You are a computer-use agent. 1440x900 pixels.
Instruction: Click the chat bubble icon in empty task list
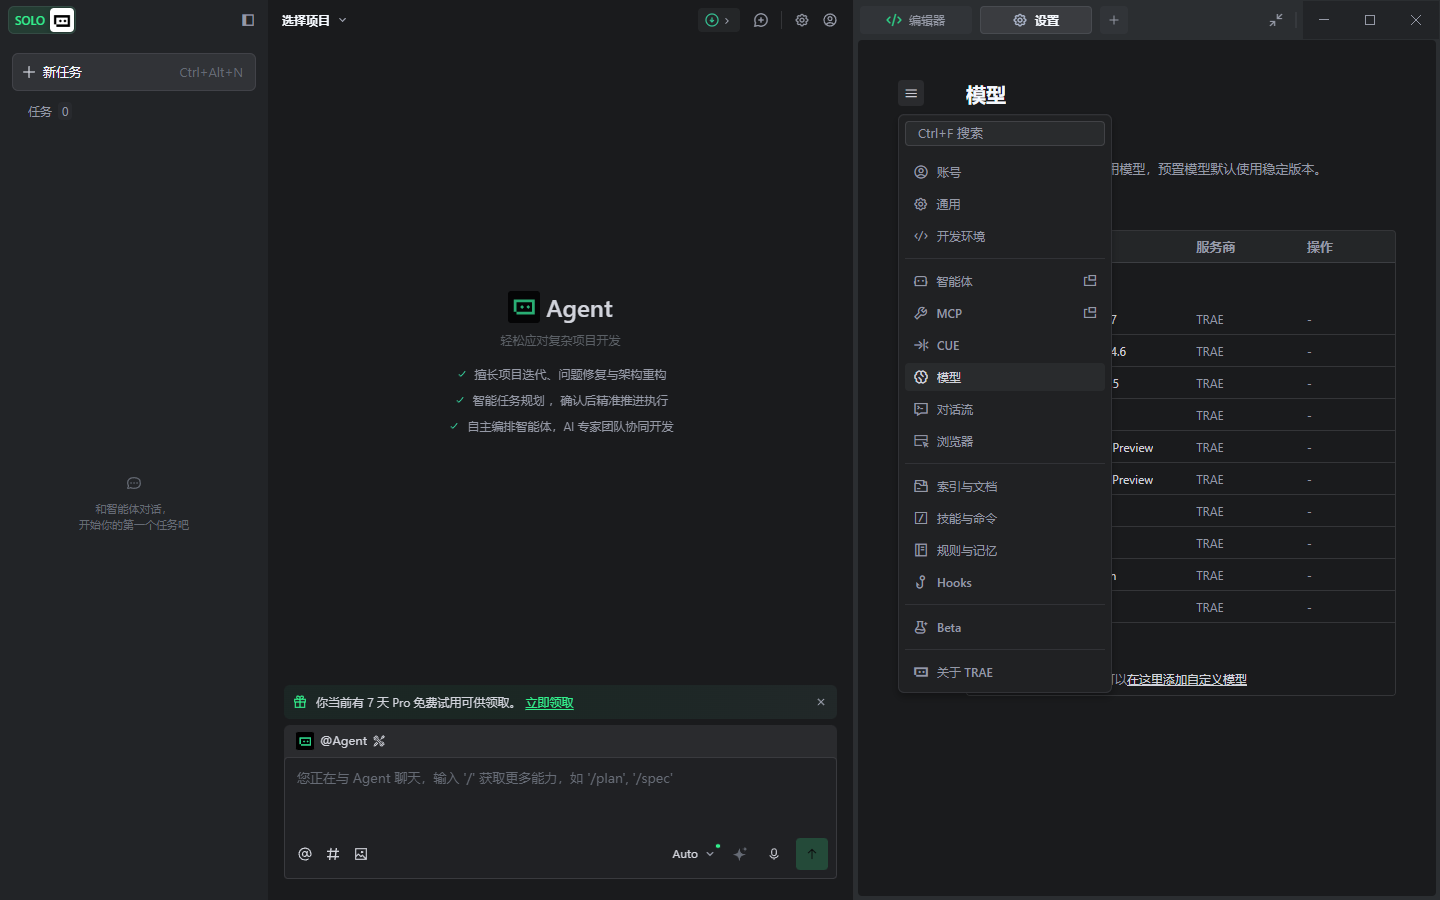(x=134, y=483)
